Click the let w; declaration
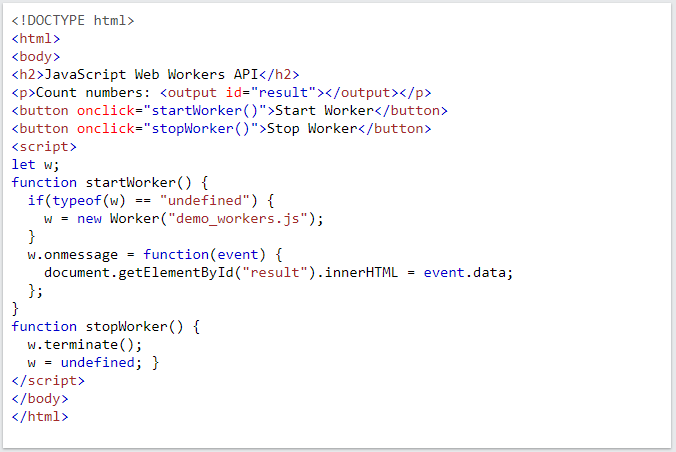The height and width of the screenshot is (452, 676). [x=35, y=164]
